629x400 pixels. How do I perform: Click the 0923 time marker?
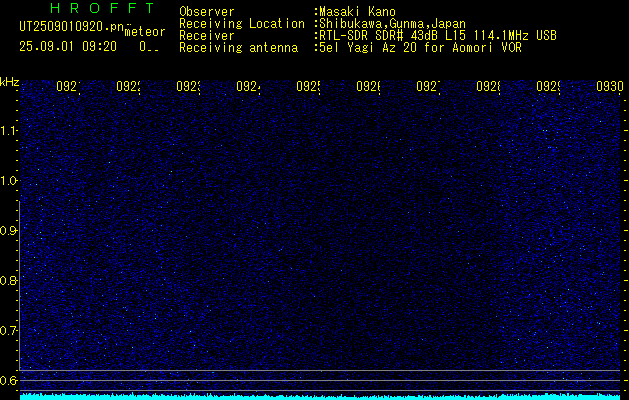[x=188, y=86]
